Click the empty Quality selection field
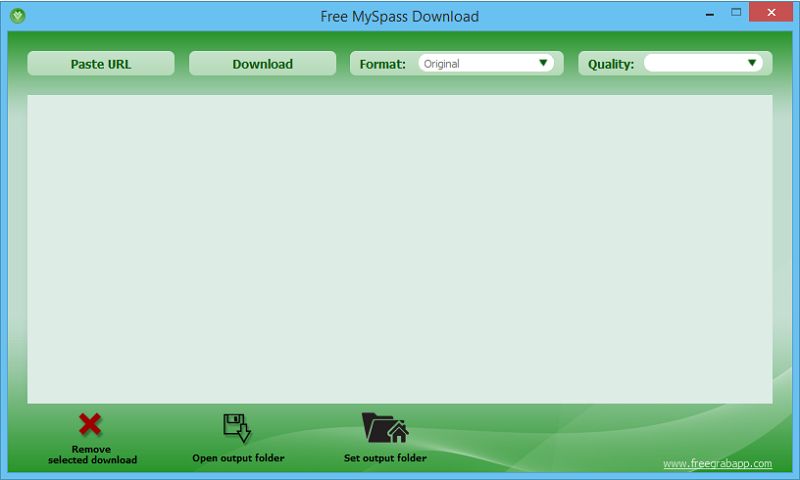The image size is (800, 480). tap(703, 63)
